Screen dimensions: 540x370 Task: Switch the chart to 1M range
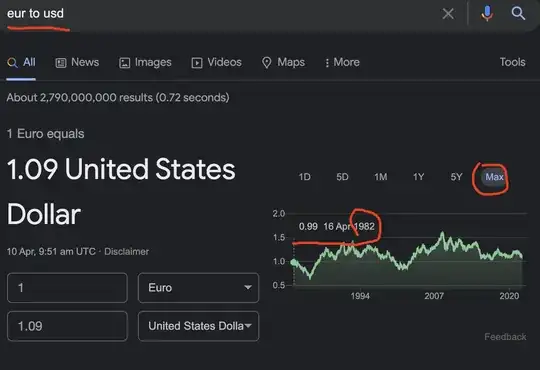pos(381,177)
